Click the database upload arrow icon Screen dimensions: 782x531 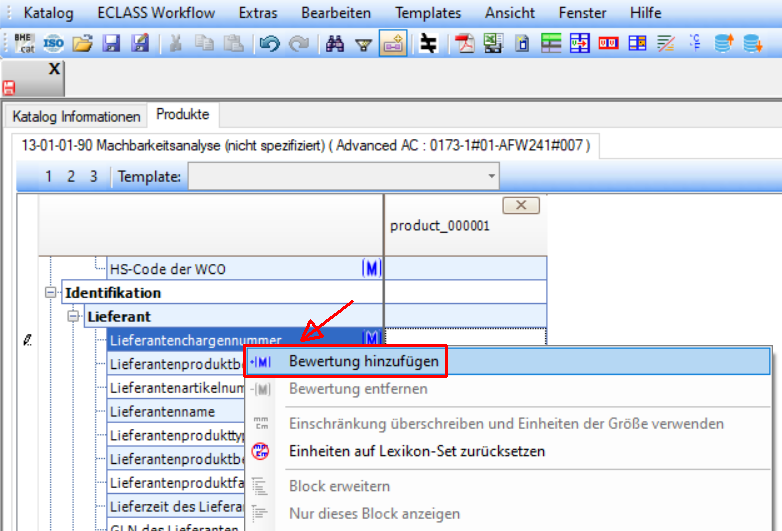click(x=724, y=43)
